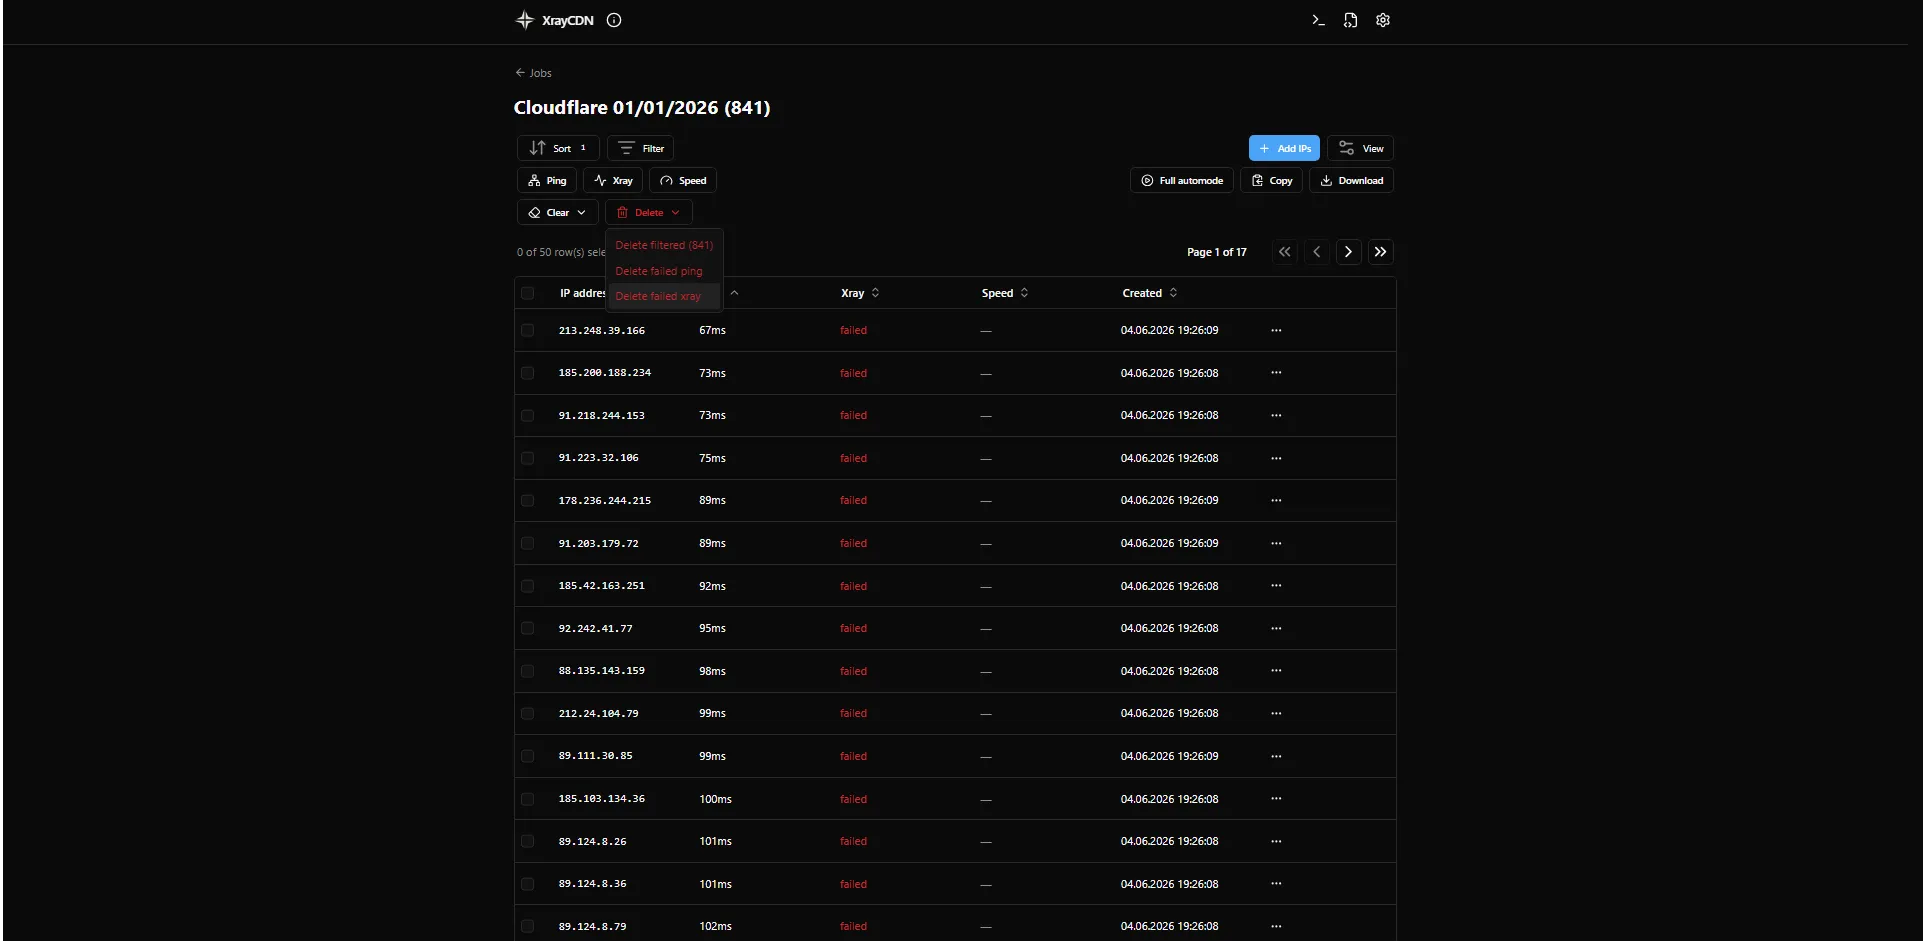Tick the checkbox for 185.42.163.251
The width and height of the screenshot is (1926, 948).
[x=528, y=586]
